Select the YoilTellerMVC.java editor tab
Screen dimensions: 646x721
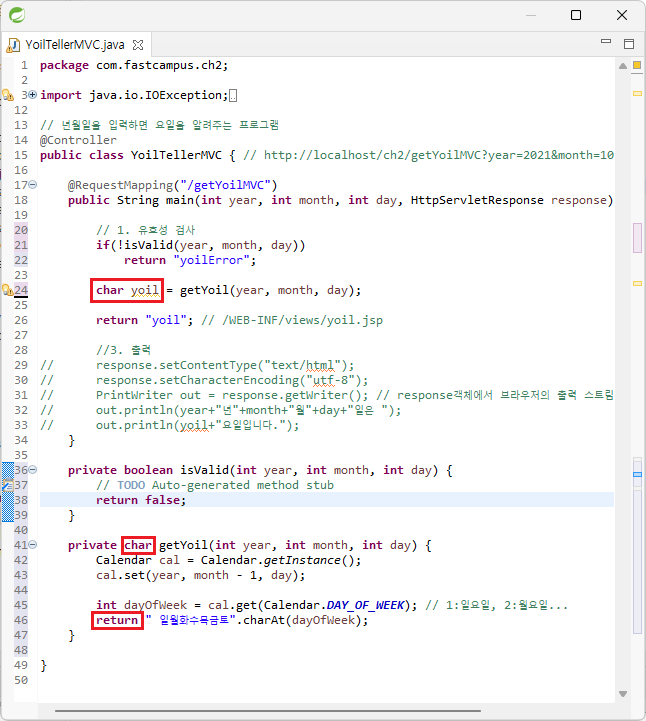click(74, 45)
